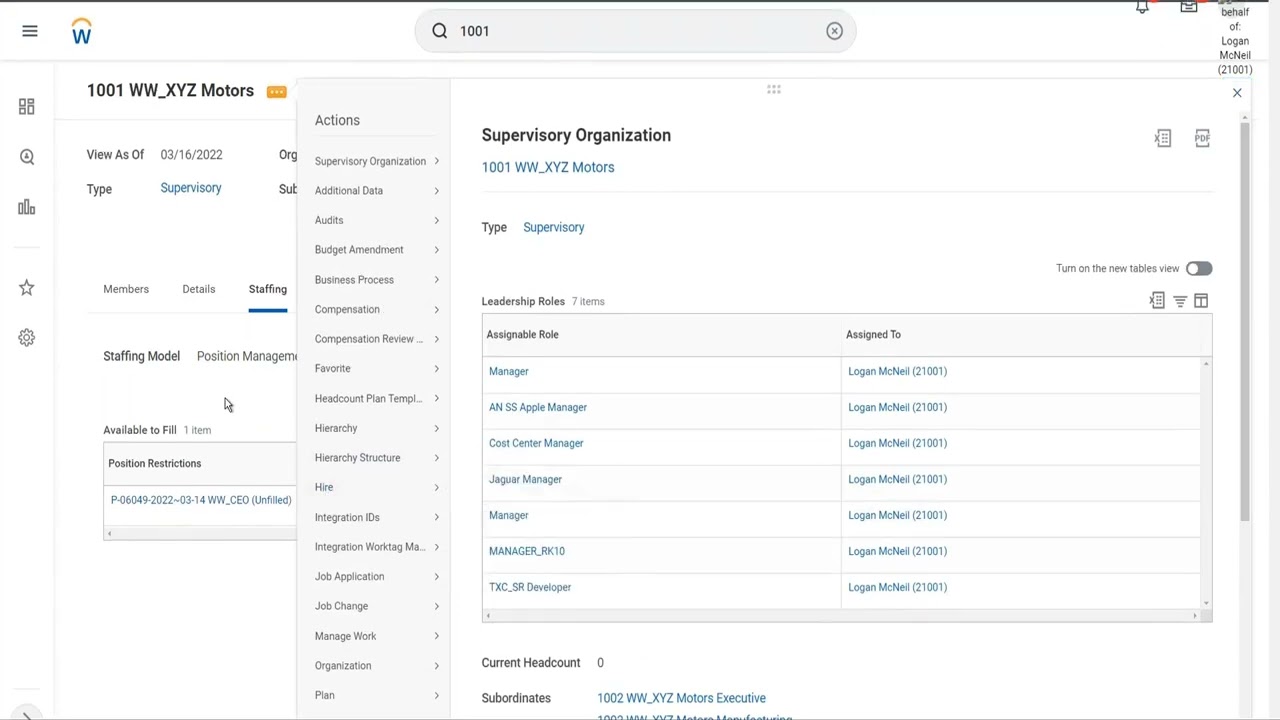Open Hire menu item
1280x720 pixels.
(376, 487)
